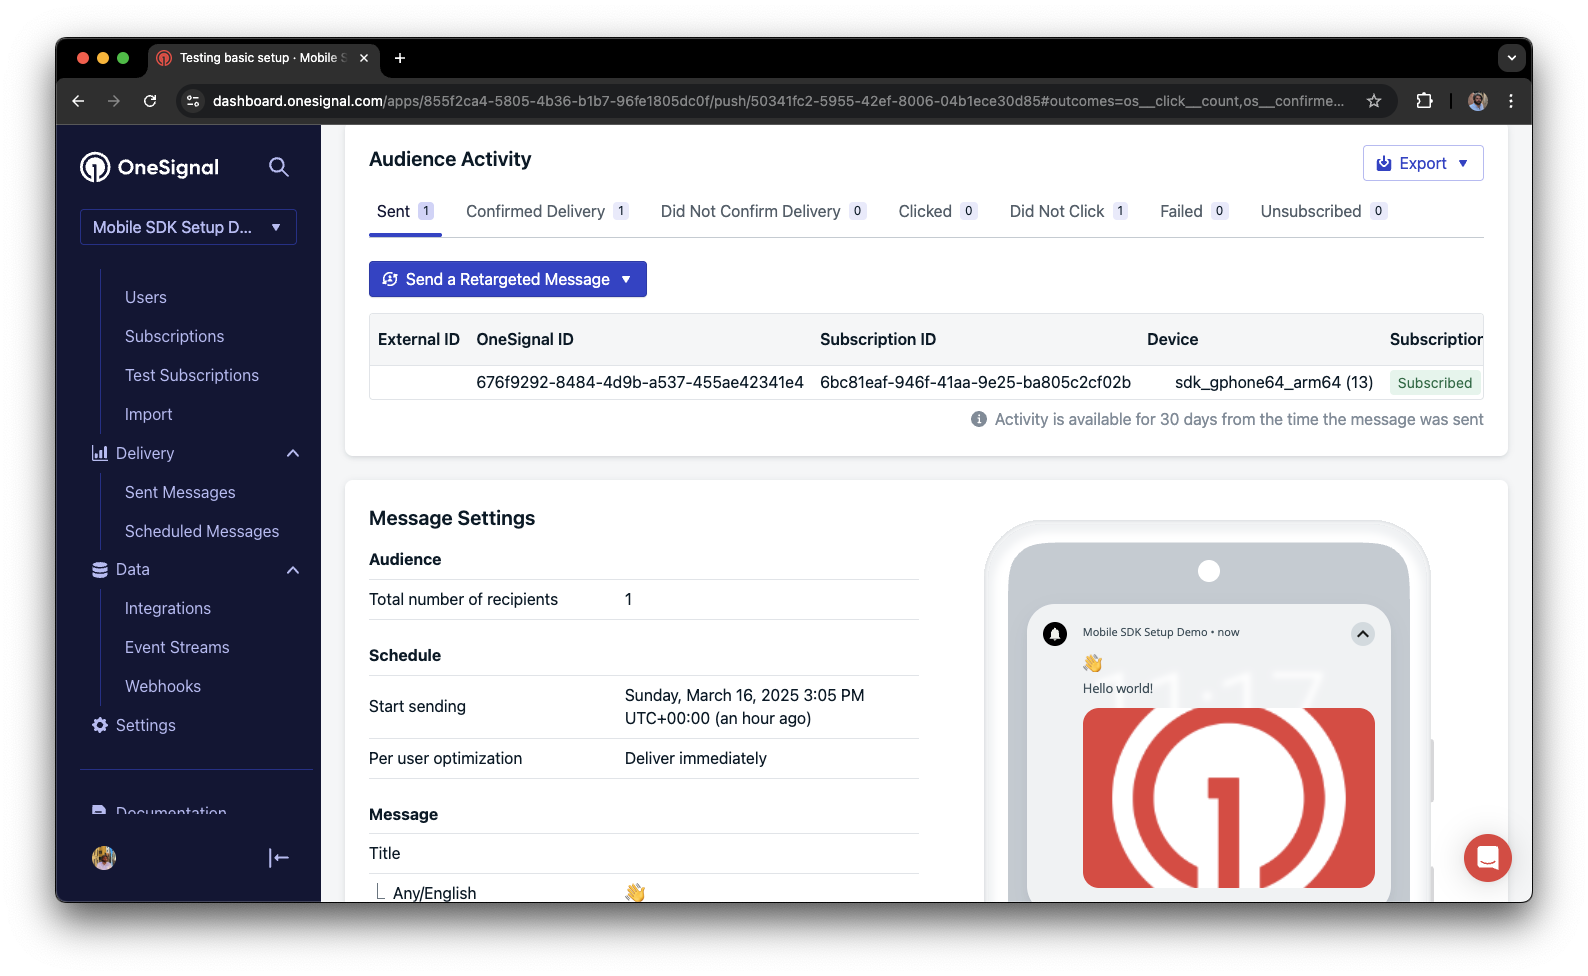Open Integrations in the sidebar
Viewport: 1588px width, 976px height.
(168, 608)
